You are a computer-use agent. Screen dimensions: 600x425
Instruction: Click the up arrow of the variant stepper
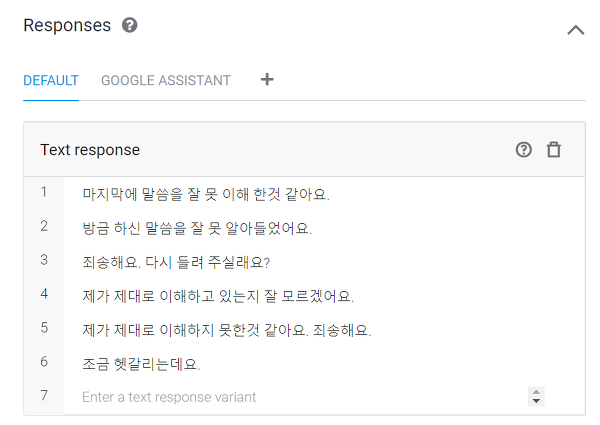pyautogui.click(x=536, y=392)
